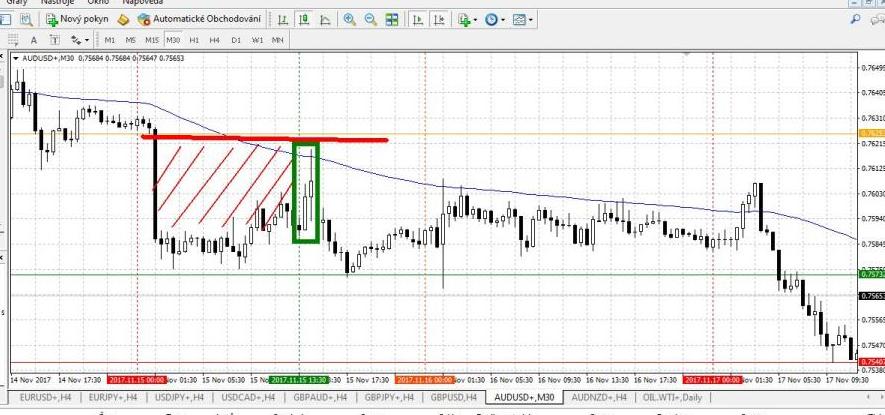This screenshot has height=415, width=885.
Task: Switch chart to line chart type
Action: click(x=325, y=20)
